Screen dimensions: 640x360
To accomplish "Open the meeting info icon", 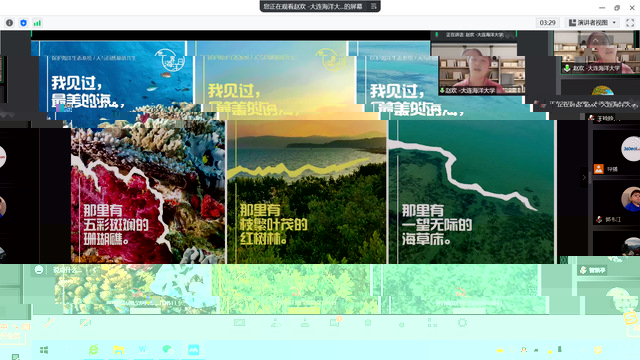I will (9, 23).
